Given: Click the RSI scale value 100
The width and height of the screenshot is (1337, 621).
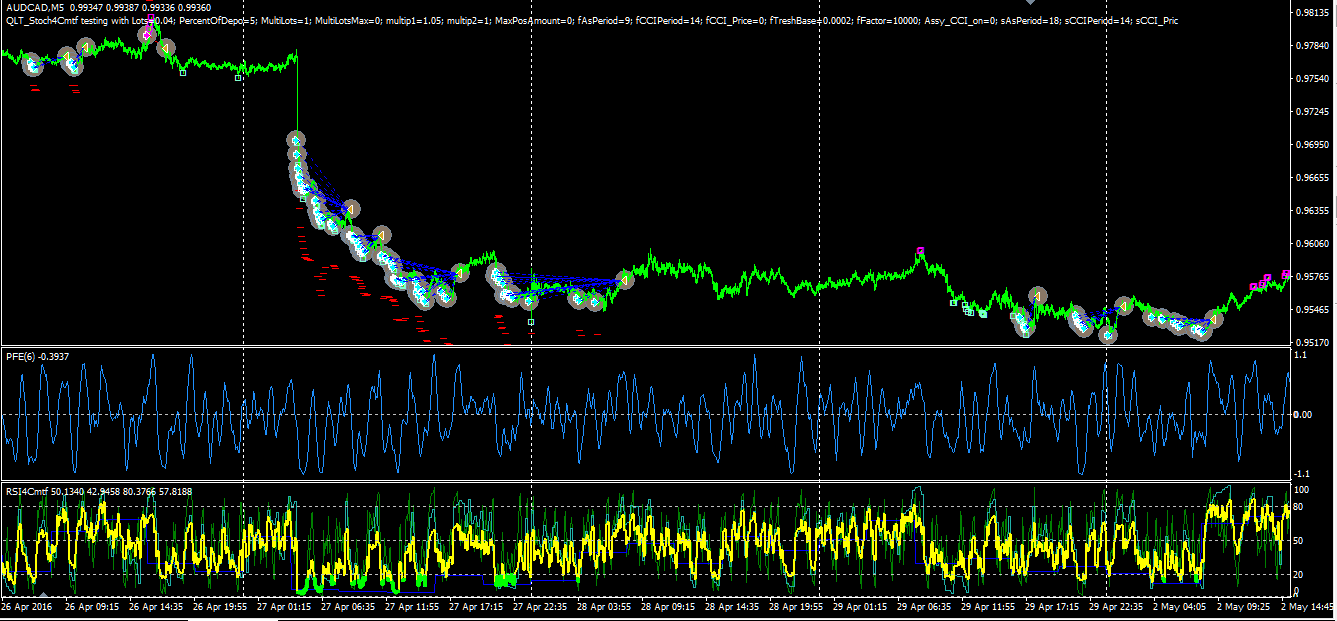Looking at the screenshot, I should [x=1301, y=490].
